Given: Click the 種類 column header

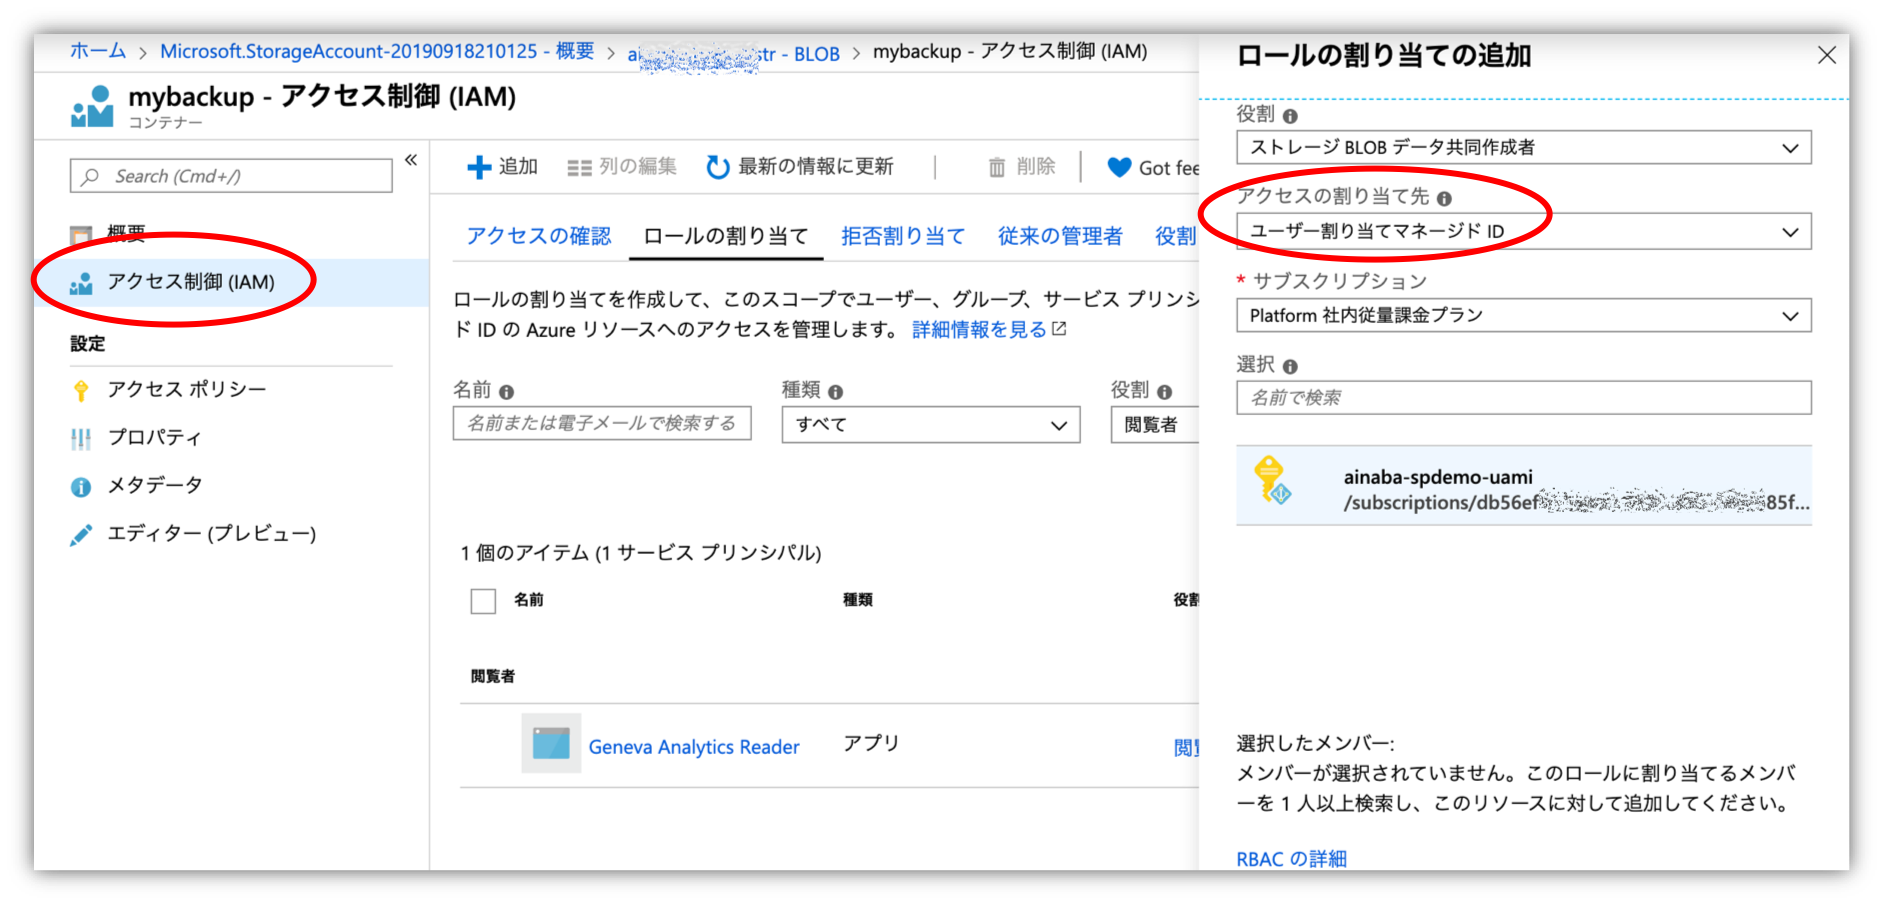Looking at the screenshot, I should pyautogui.click(x=858, y=600).
